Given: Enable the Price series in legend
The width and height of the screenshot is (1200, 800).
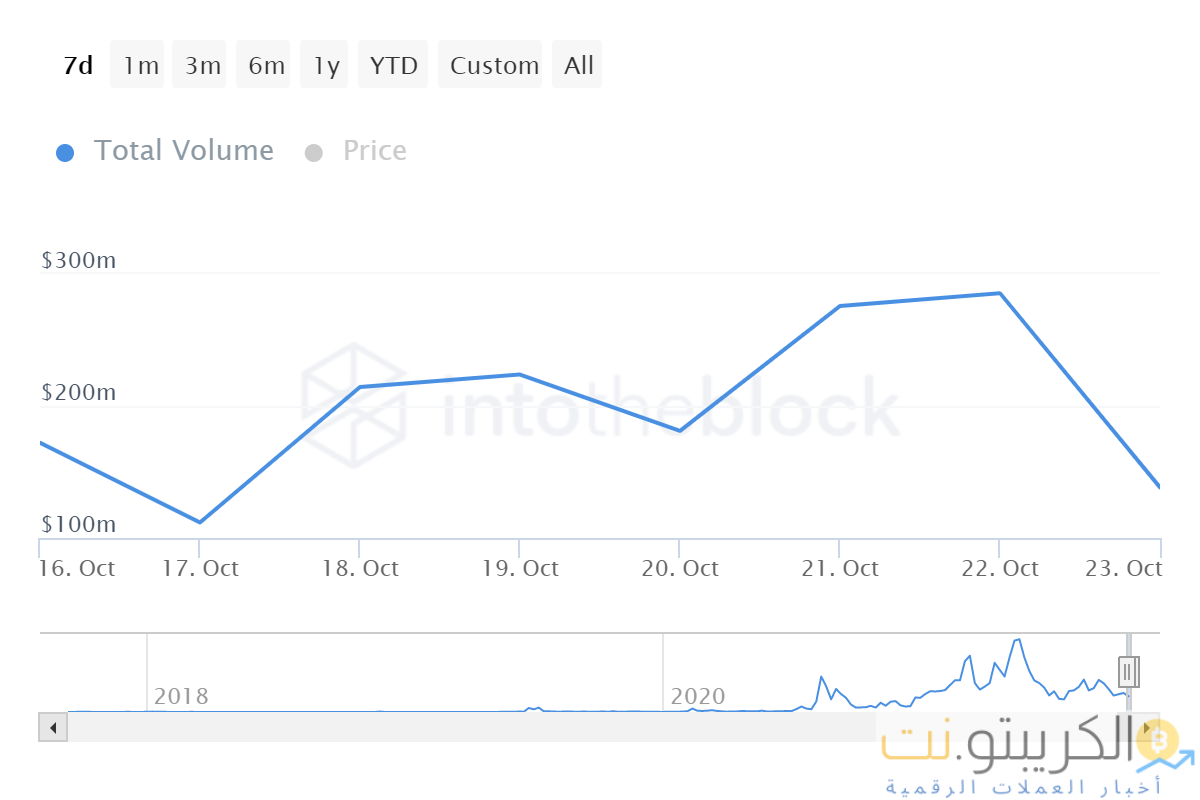Looking at the screenshot, I should coord(374,151).
